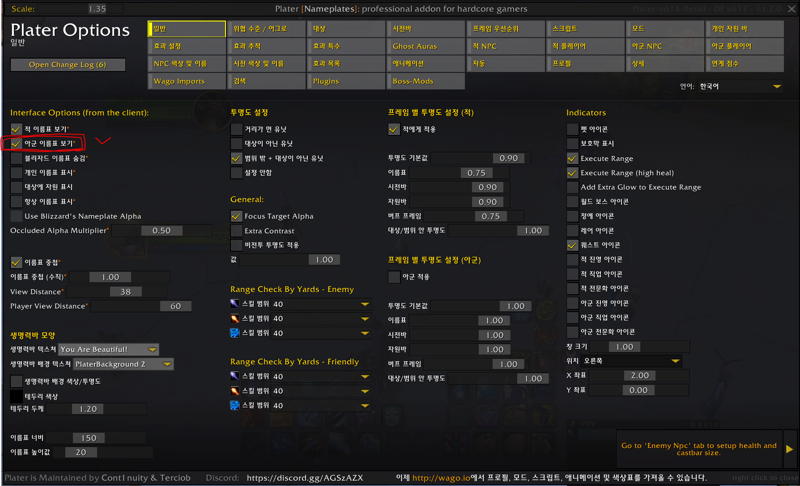Click the Range Check By Yards - Enemy heading

(292, 289)
